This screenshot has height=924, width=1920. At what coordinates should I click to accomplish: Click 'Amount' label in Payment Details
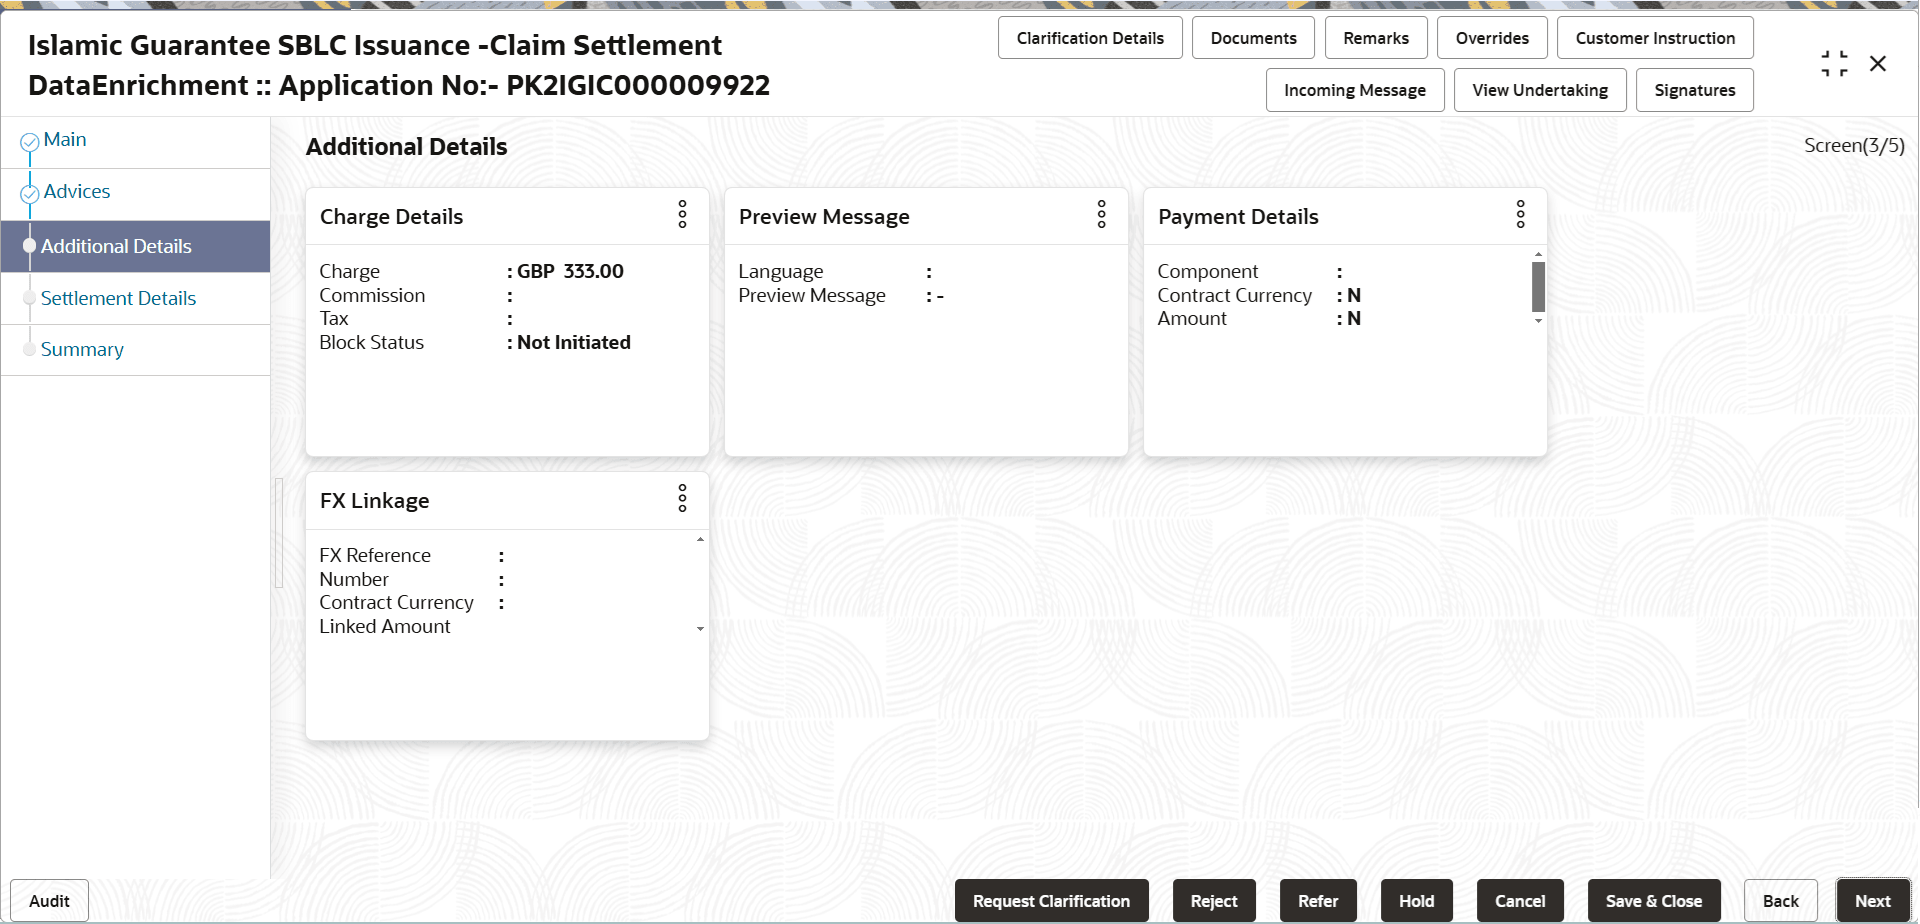[x=1192, y=318]
